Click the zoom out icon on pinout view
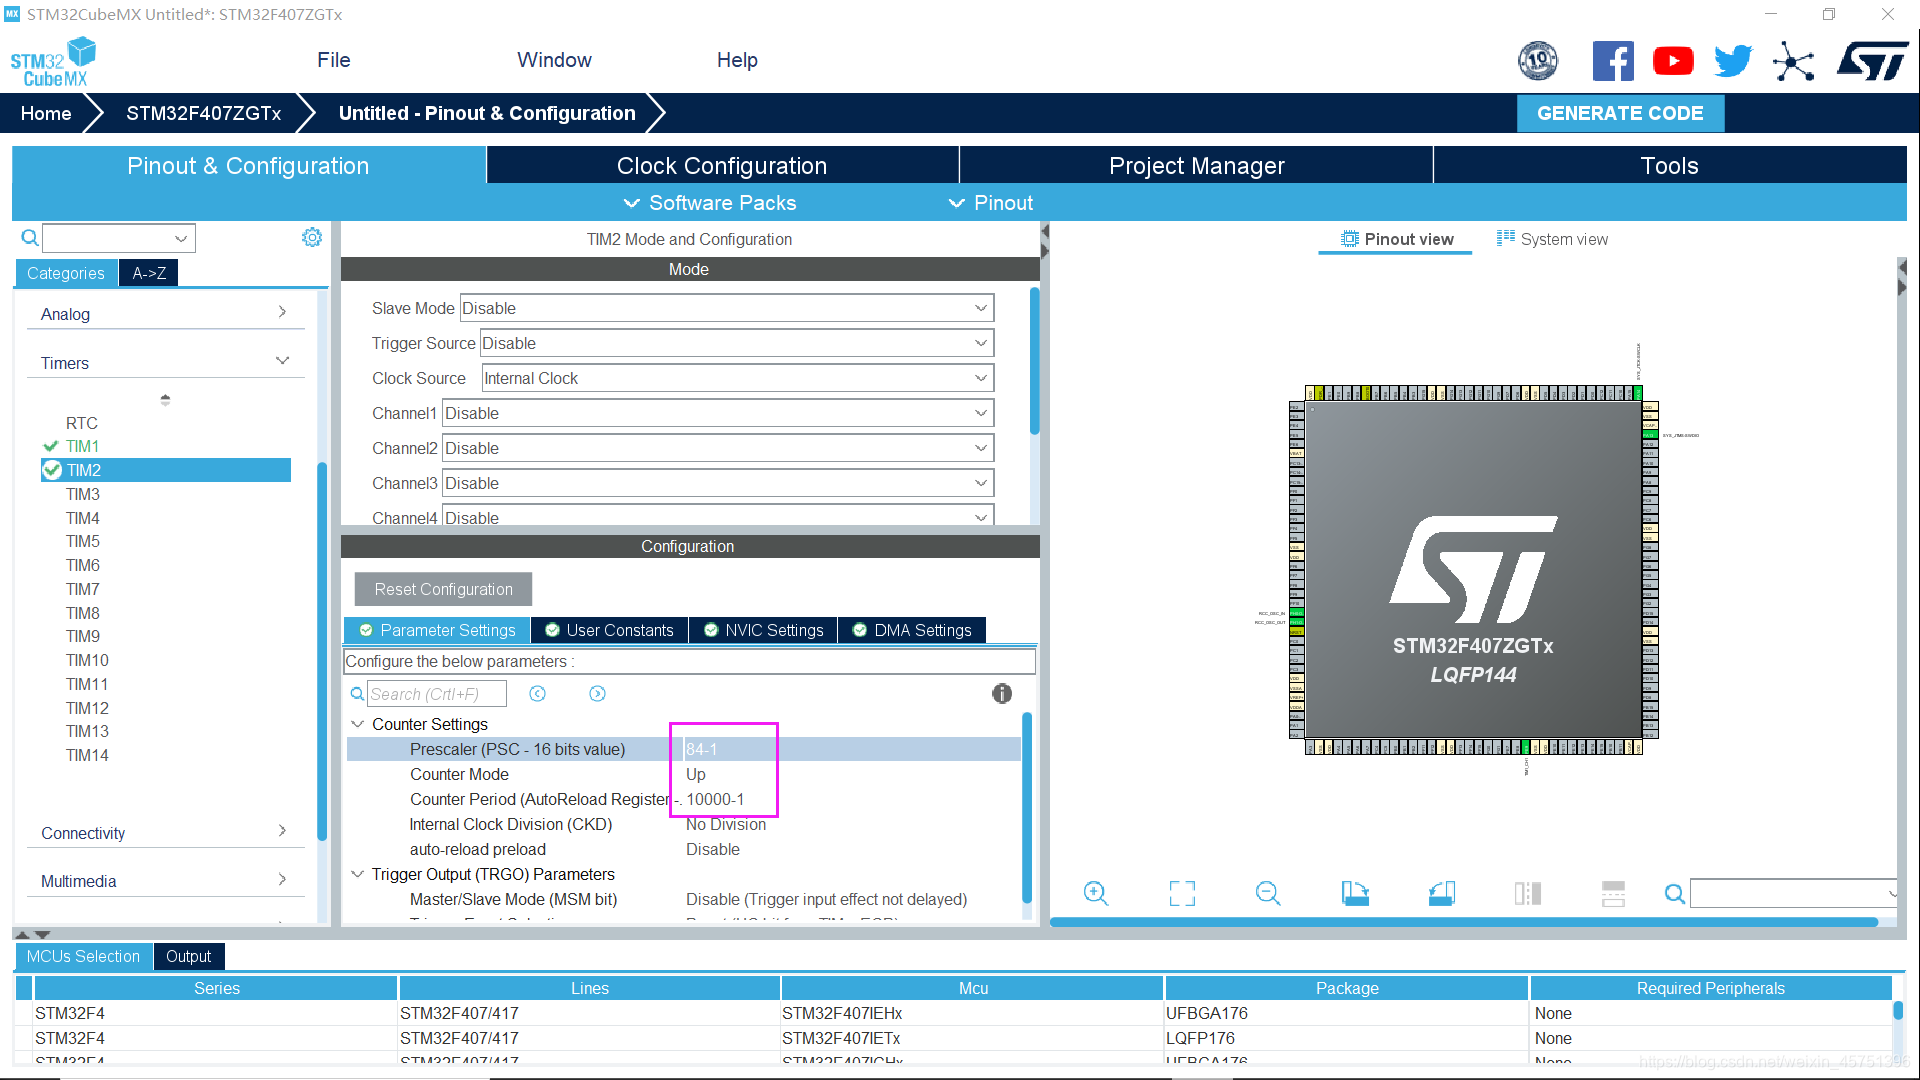1920x1080 pixels. pos(1267,893)
